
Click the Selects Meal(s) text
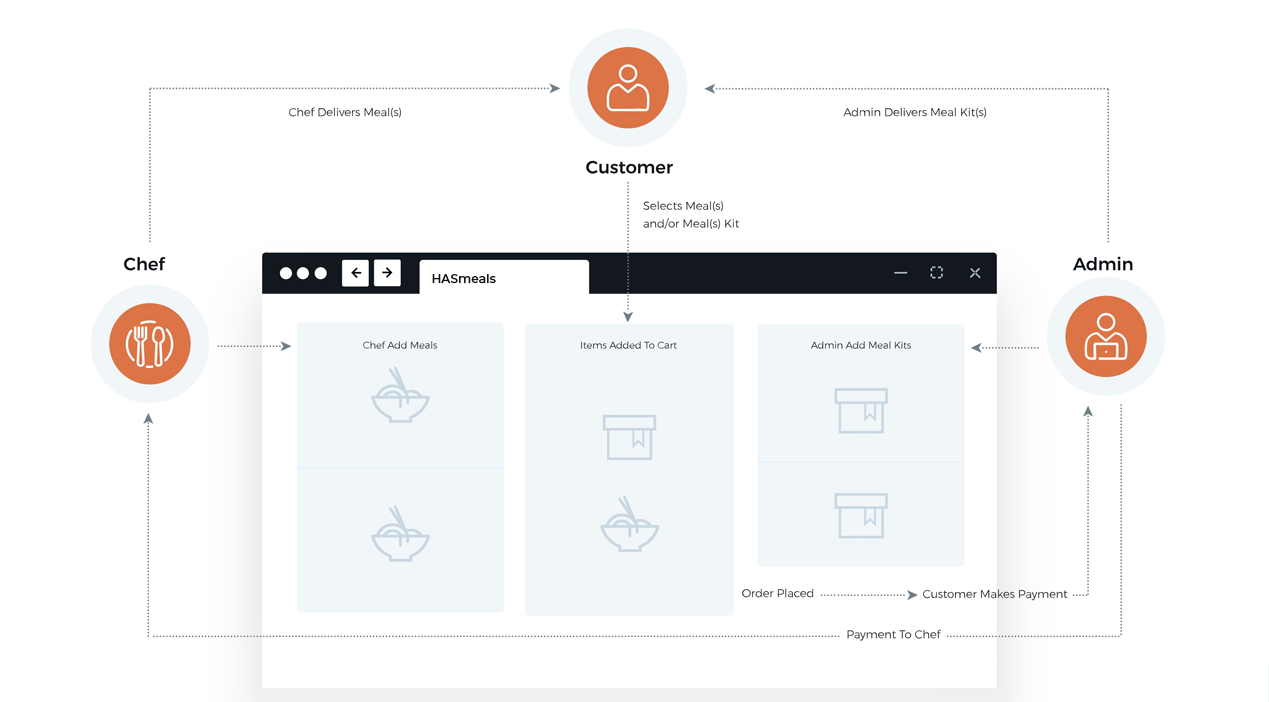point(683,206)
